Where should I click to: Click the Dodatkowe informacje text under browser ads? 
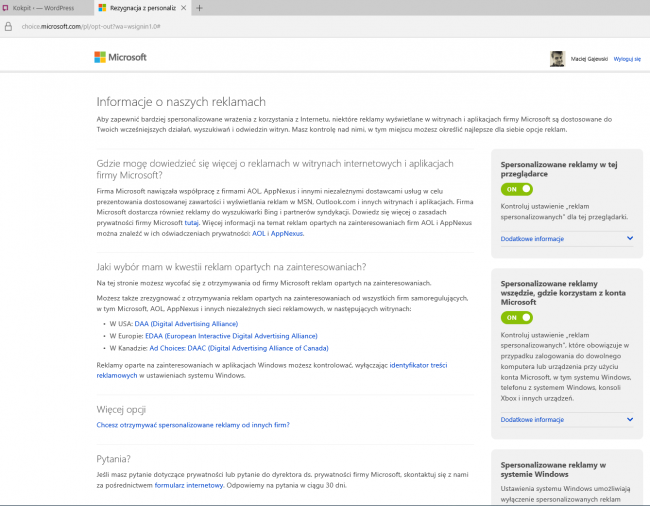(532, 239)
